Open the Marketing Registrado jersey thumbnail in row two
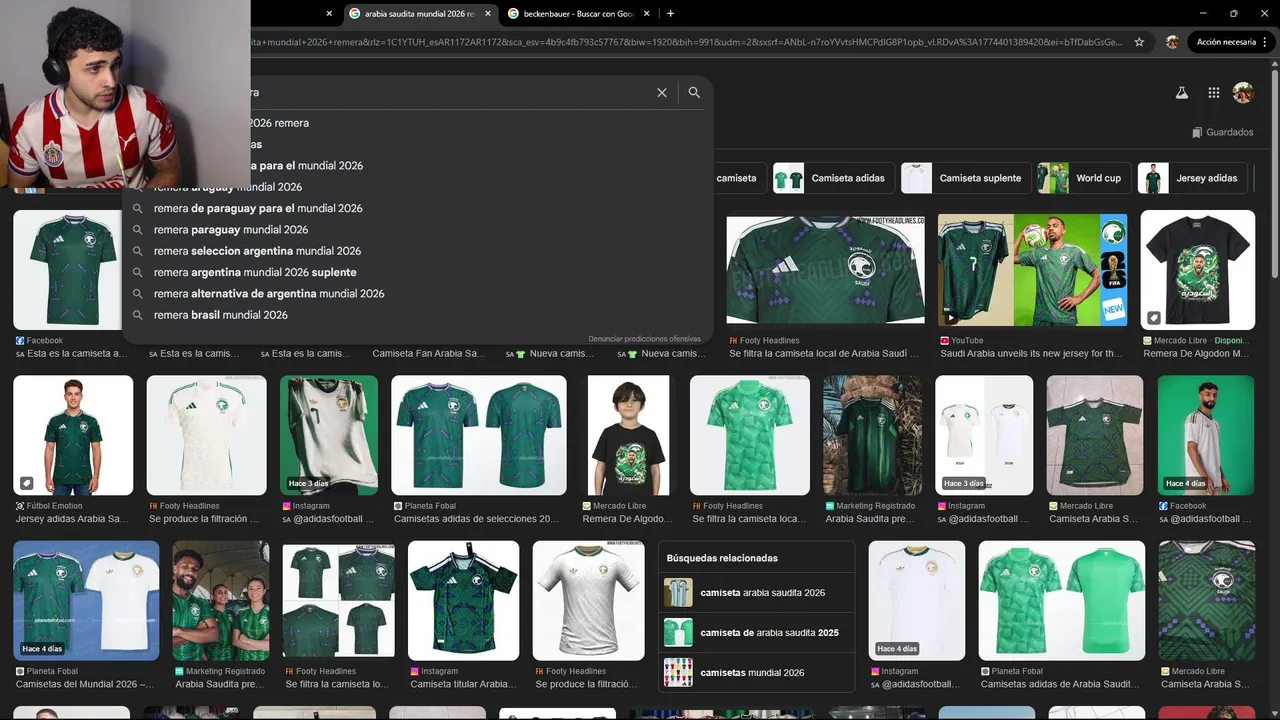 click(x=872, y=435)
